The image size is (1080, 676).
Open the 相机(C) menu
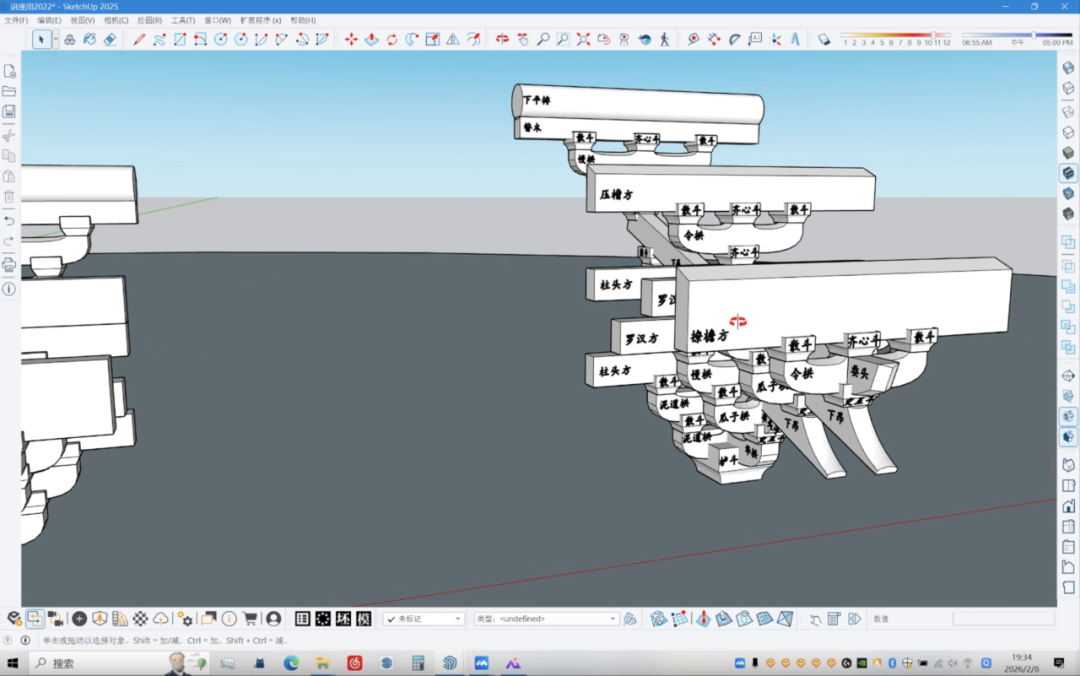(x=116, y=21)
